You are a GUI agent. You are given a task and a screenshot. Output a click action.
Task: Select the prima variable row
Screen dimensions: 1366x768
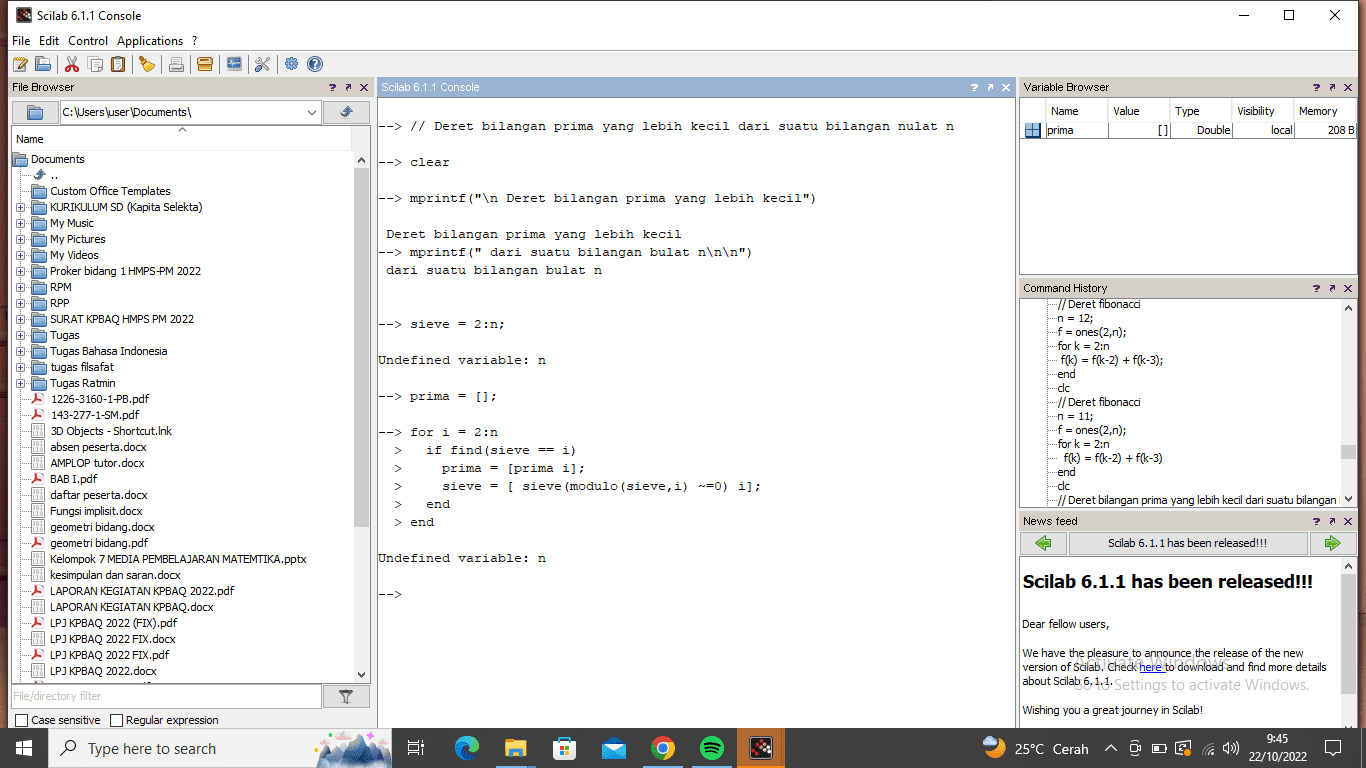[x=1188, y=130]
